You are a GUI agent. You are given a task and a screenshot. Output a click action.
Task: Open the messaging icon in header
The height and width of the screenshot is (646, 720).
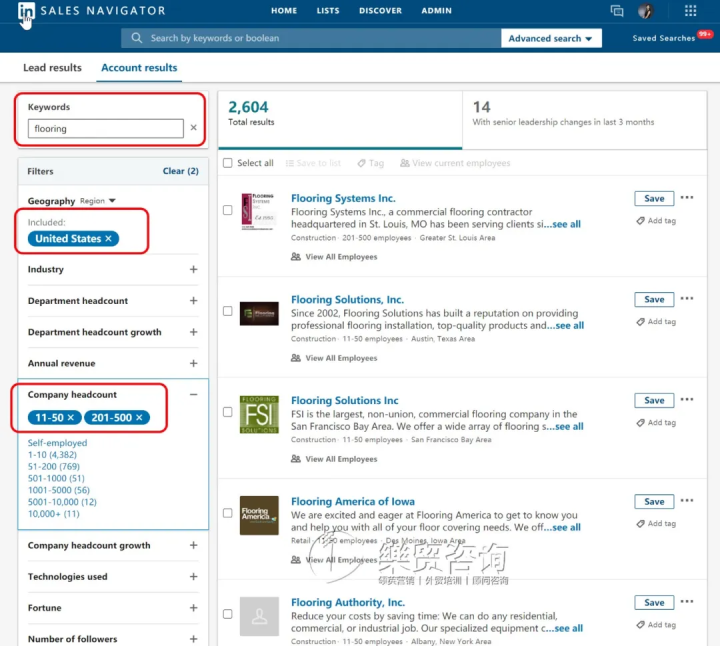(616, 11)
